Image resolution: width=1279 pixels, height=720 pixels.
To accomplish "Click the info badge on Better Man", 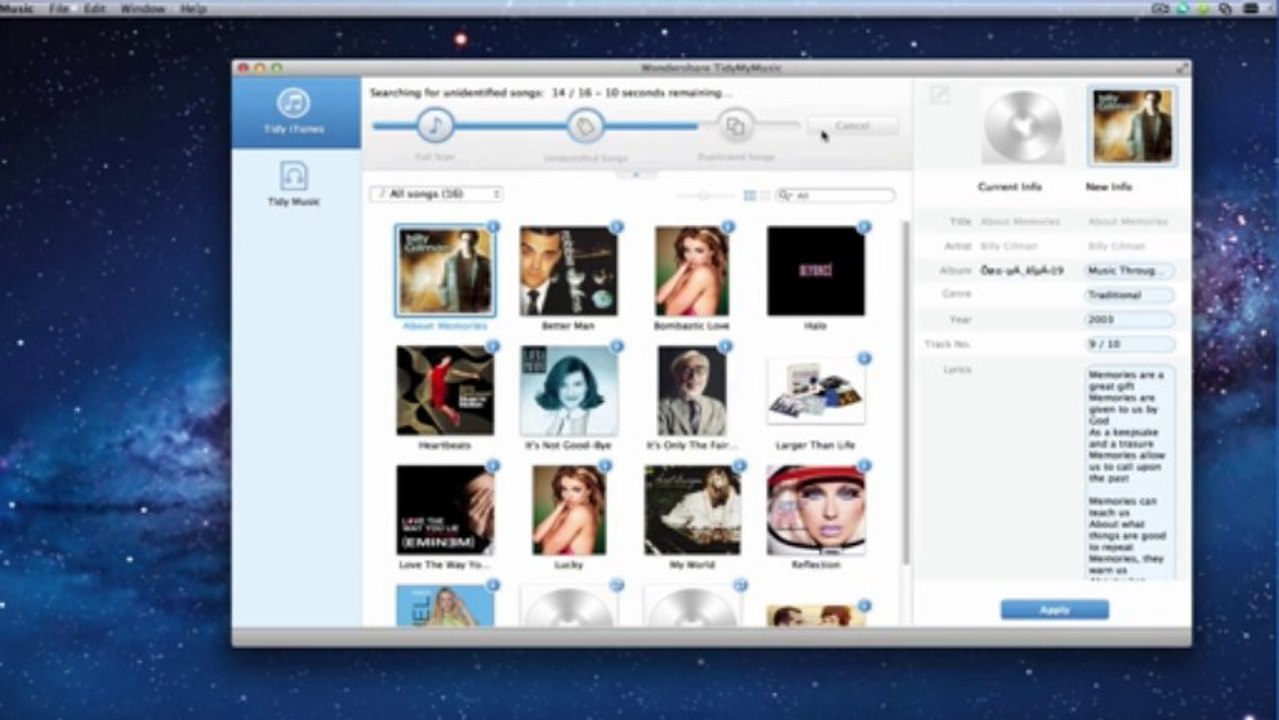I will pos(616,227).
